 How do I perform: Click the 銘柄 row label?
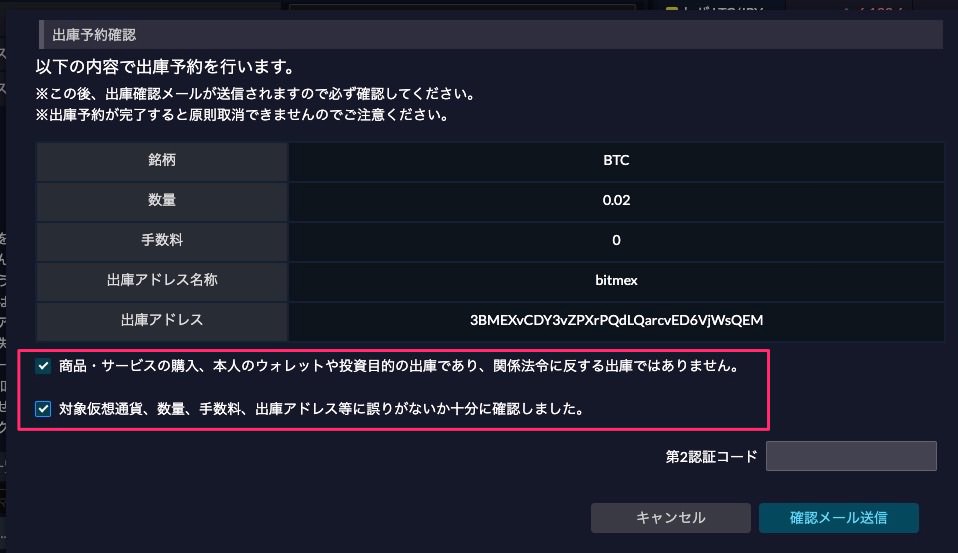tap(162, 160)
